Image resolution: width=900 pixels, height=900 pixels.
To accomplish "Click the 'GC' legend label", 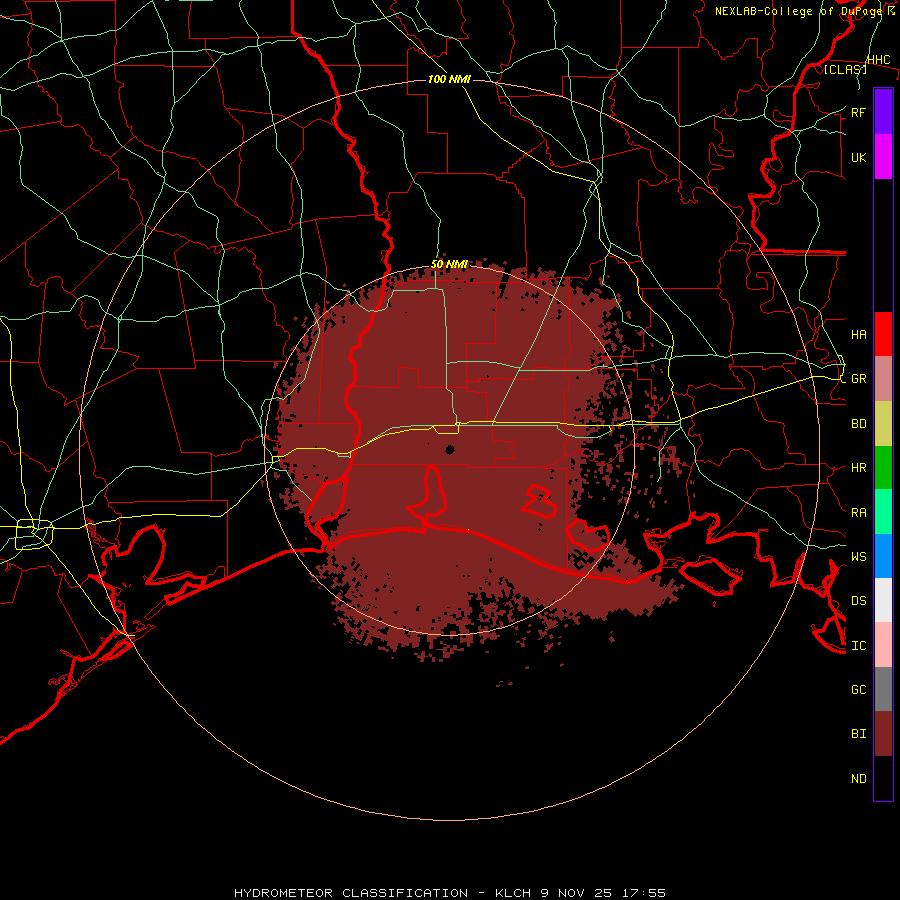I will [859, 690].
